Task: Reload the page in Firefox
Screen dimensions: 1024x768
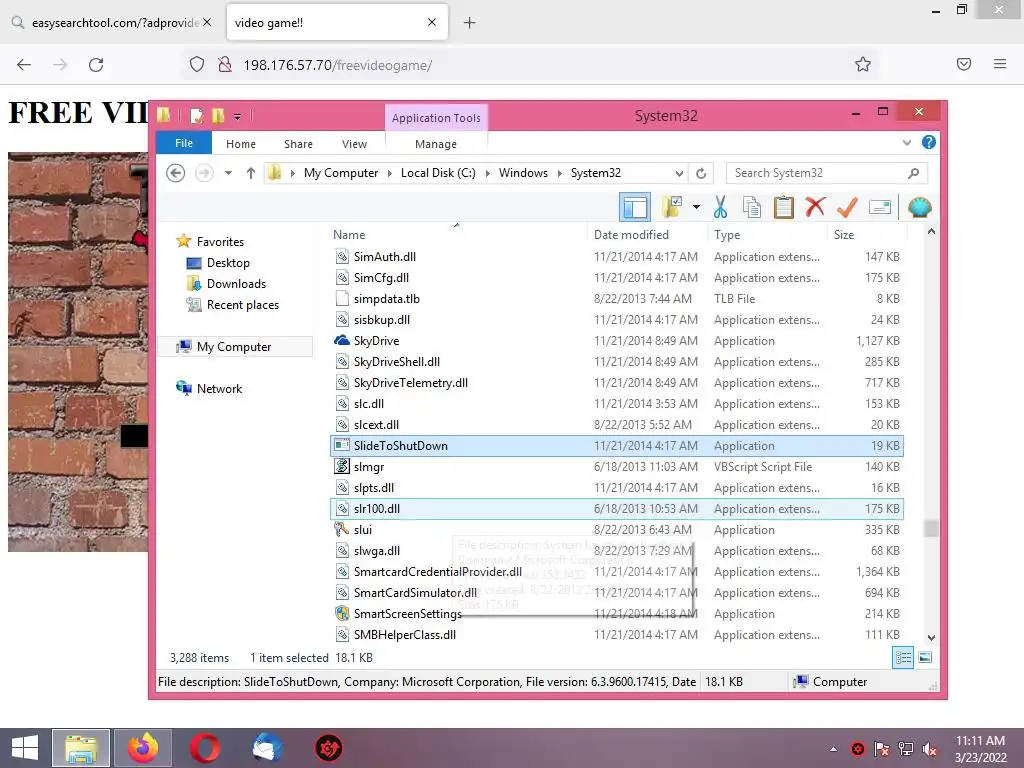Action: pyautogui.click(x=96, y=65)
